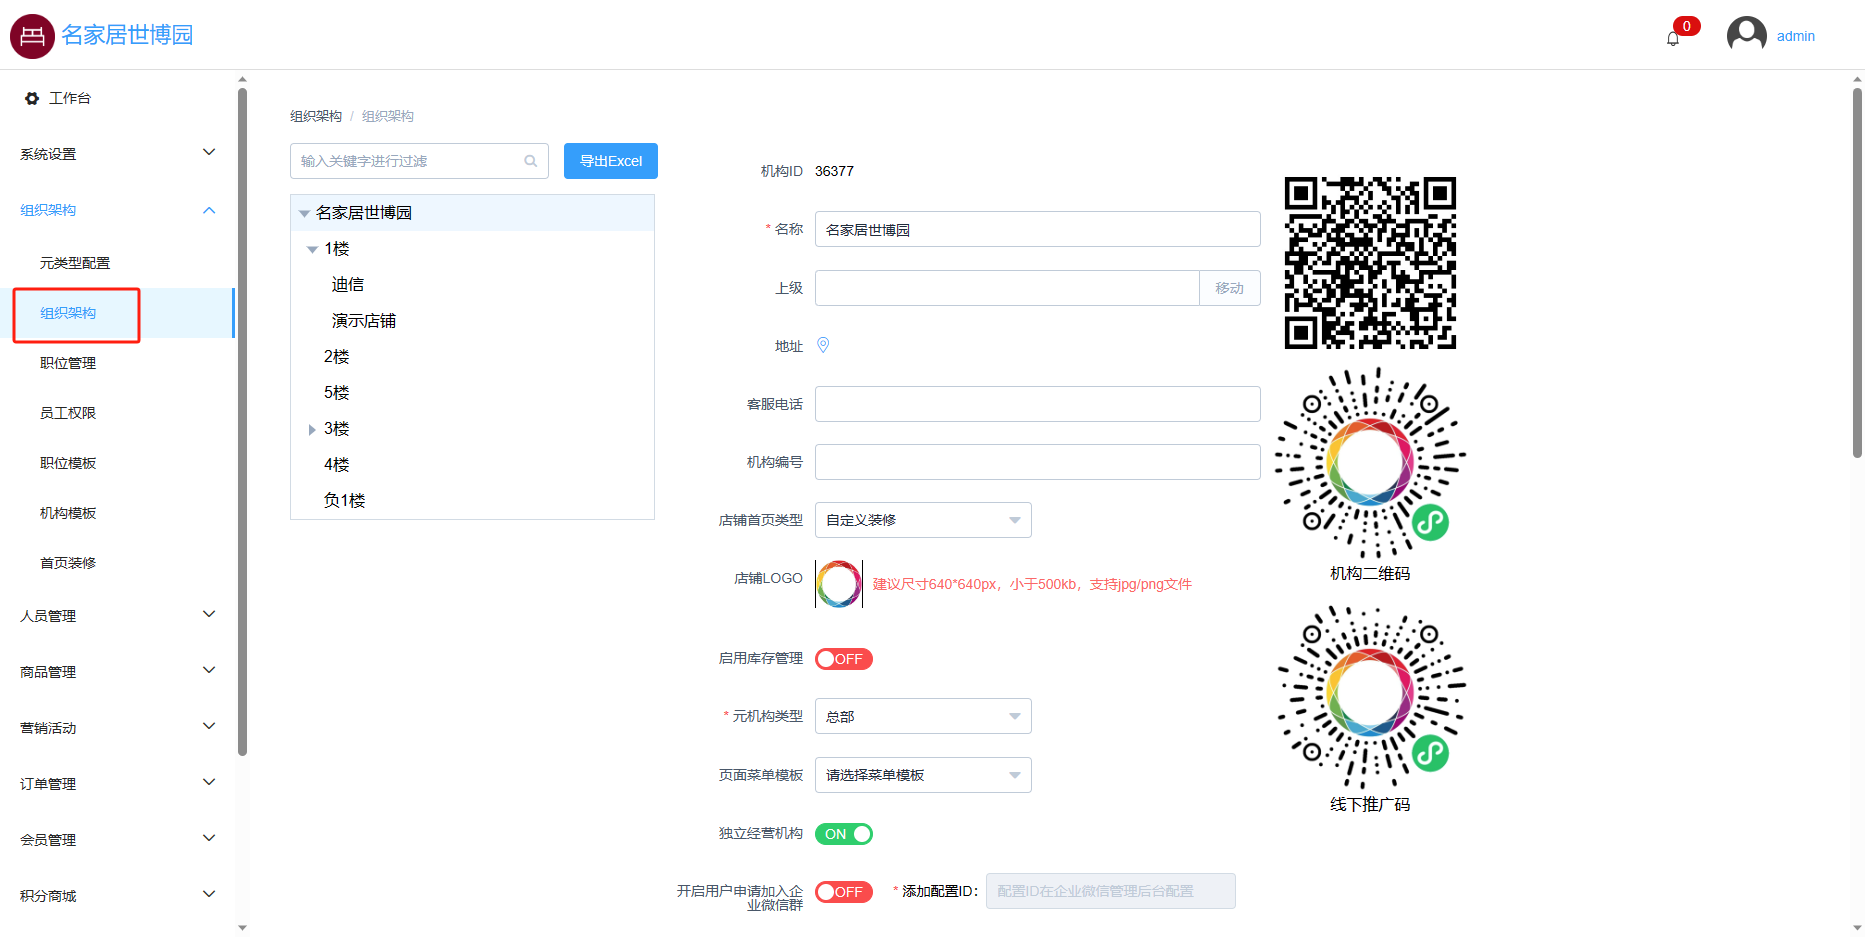Expand the 会员管理 menu
1865x937 pixels.
coord(118,840)
